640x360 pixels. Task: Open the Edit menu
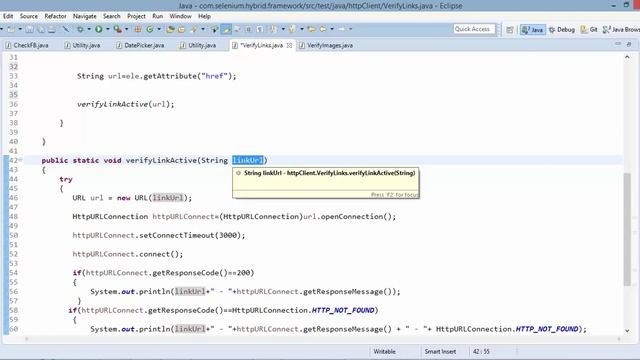pos(8,16)
